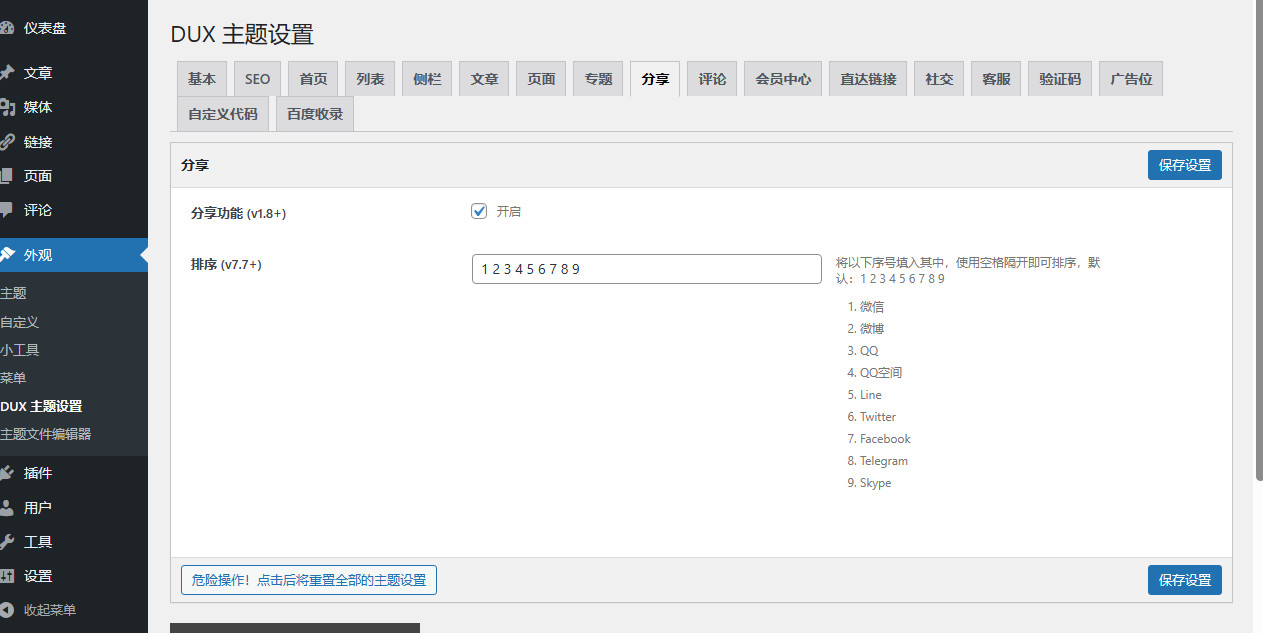Image resolution: width=1263 pixels, height=633 pixels.
Task: Click the comment bubble icon beside 评论
Action: [x=6, y=210]
